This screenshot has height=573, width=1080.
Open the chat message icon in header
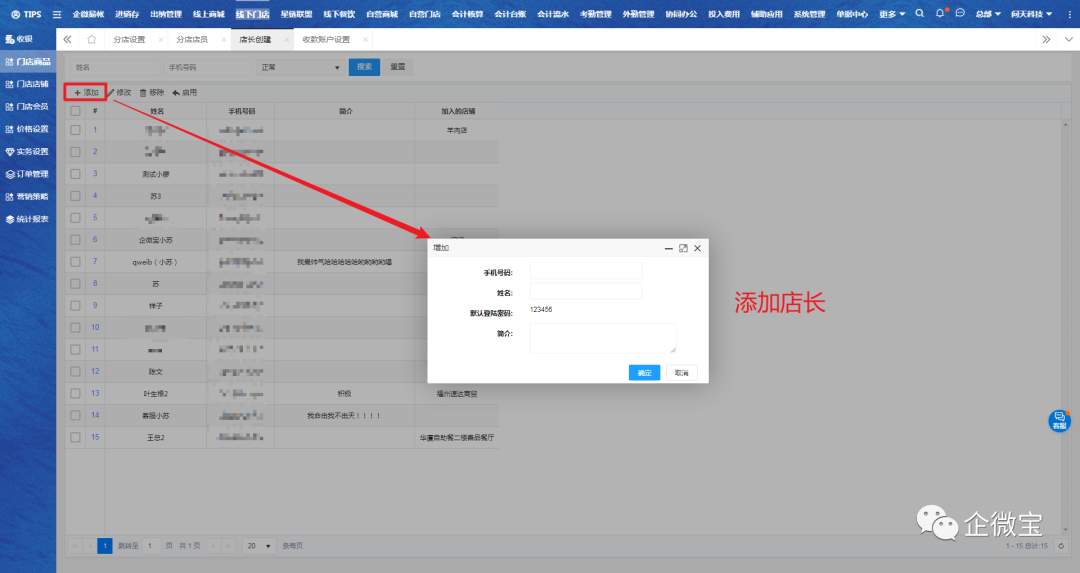pos(960,14)
